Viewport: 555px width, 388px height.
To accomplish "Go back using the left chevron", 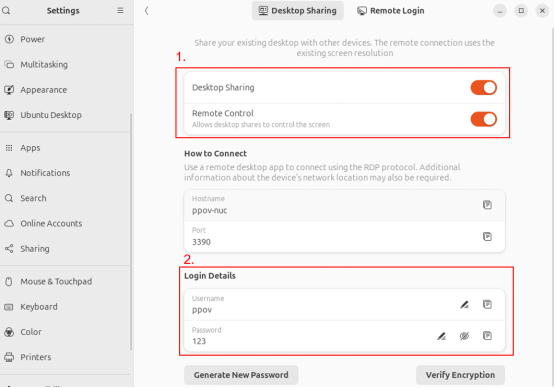I will coord(147,11).
